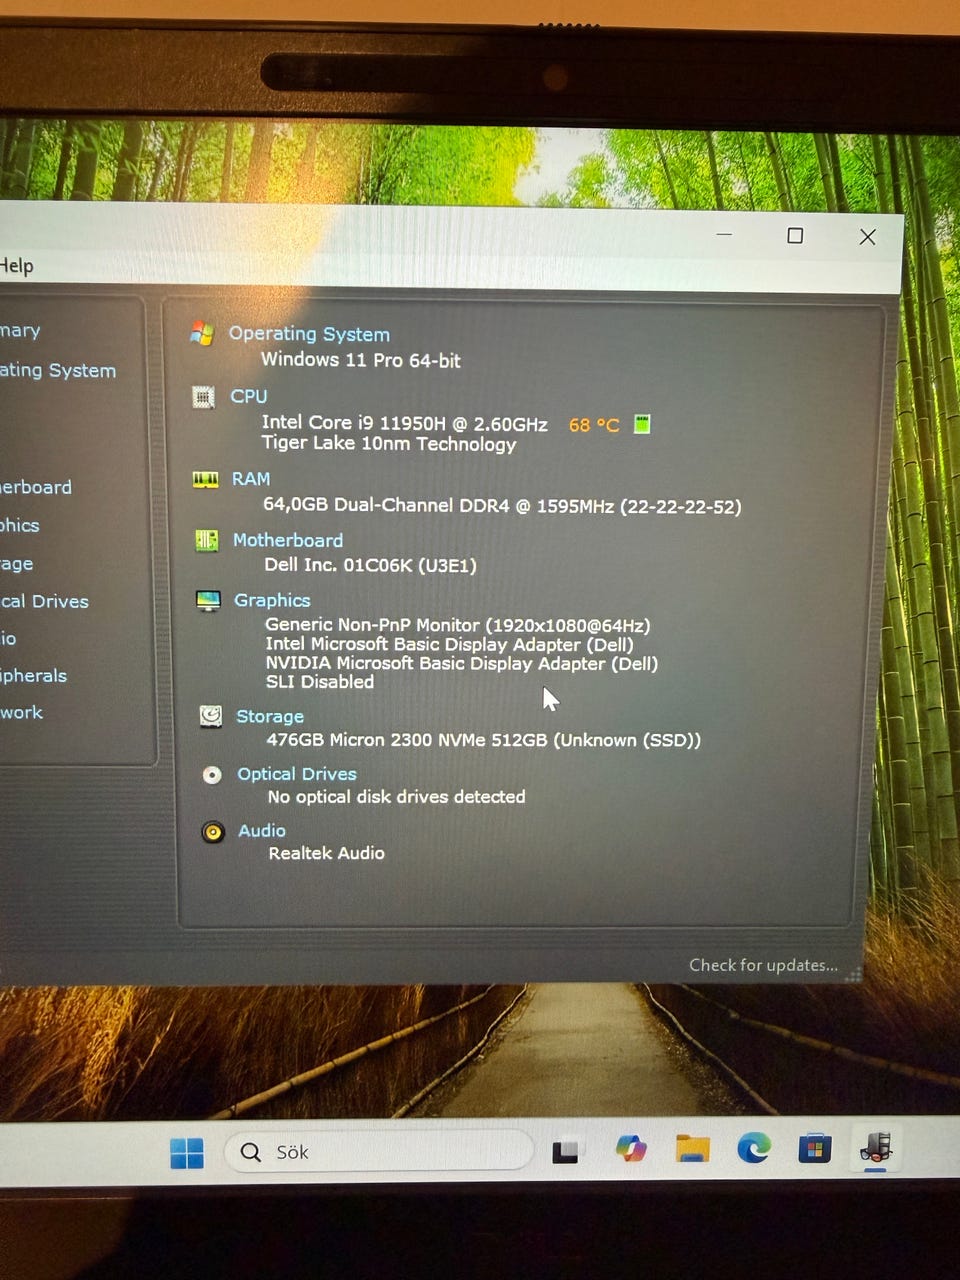960x1280 pixels.
Task: Click the CPU chip icon
Action: pos(203,397)
